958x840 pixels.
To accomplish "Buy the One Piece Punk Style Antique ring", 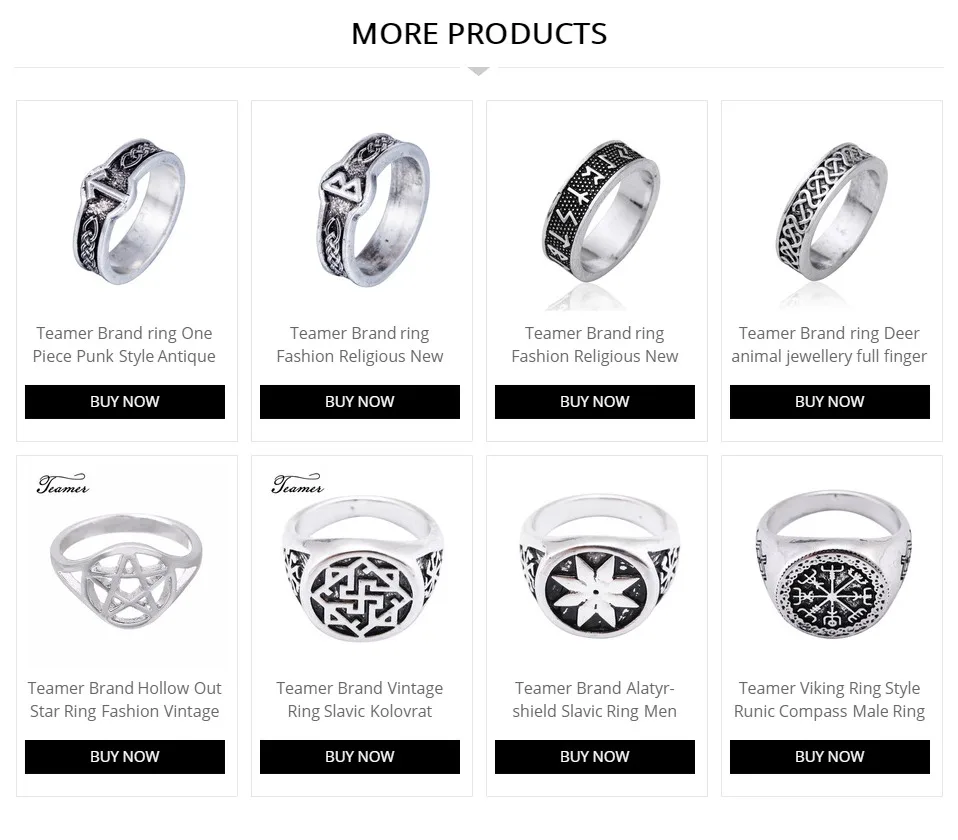I will click(125, 401).
